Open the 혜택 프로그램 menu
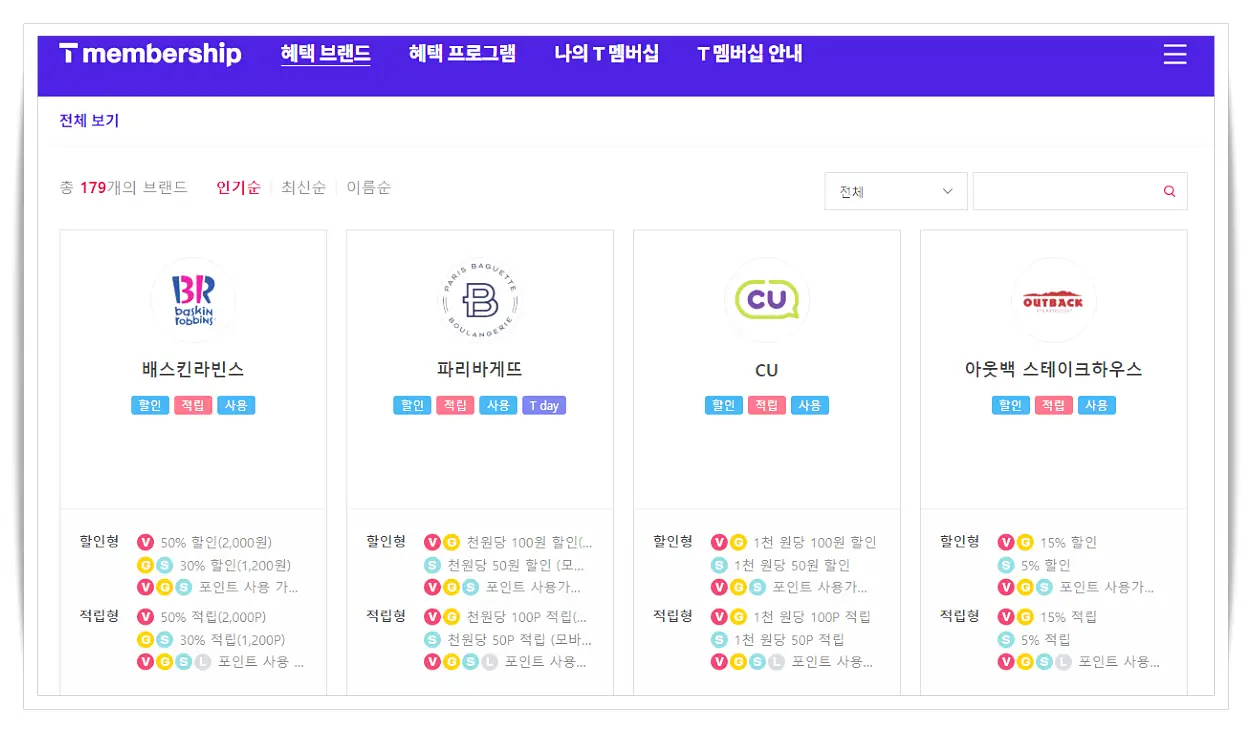 click(x=460, y=53)
